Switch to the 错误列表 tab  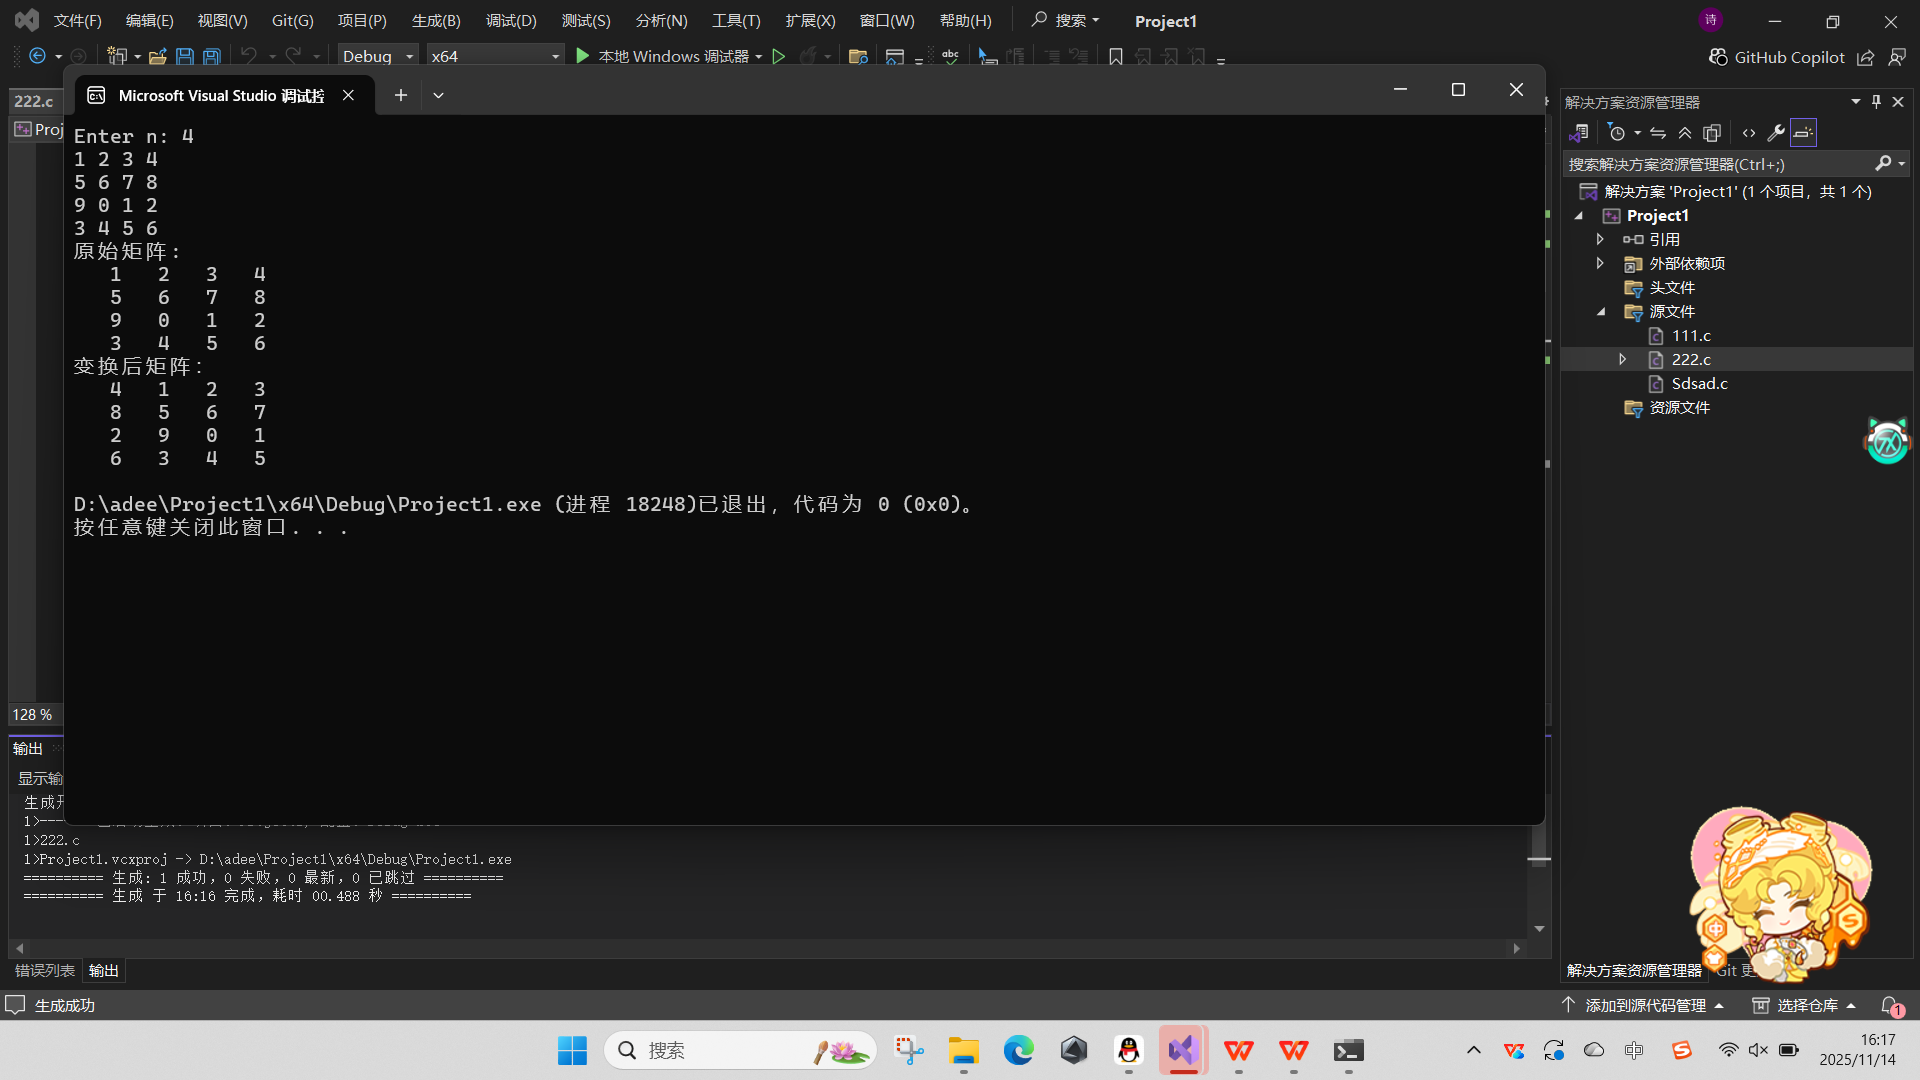point(45,970)
